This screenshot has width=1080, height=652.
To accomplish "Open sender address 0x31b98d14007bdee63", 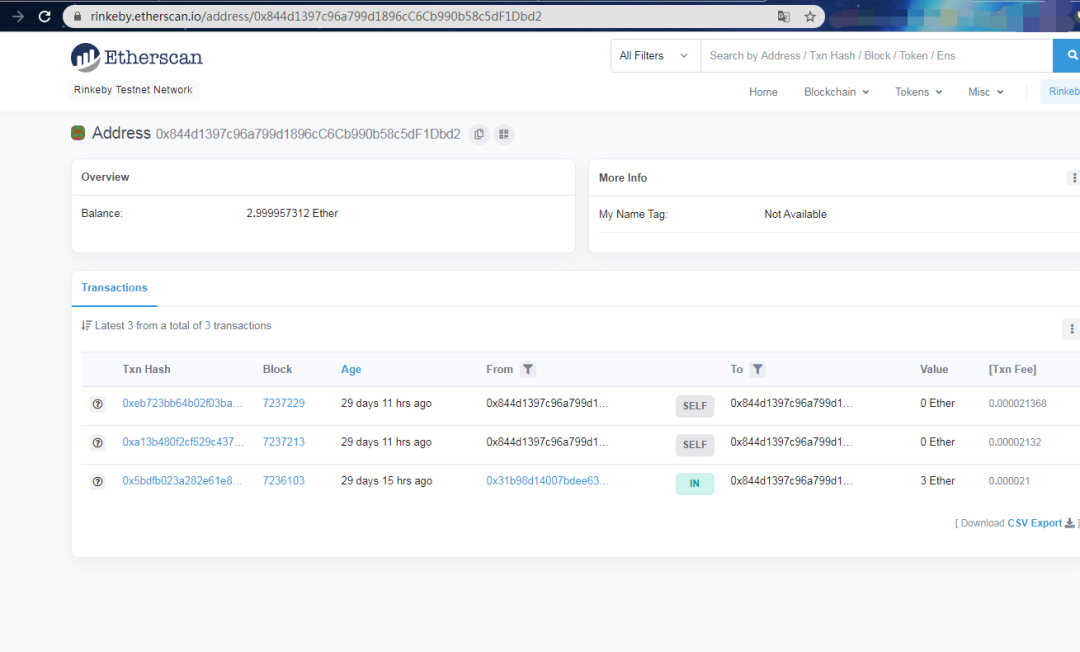I will (548, 481).
